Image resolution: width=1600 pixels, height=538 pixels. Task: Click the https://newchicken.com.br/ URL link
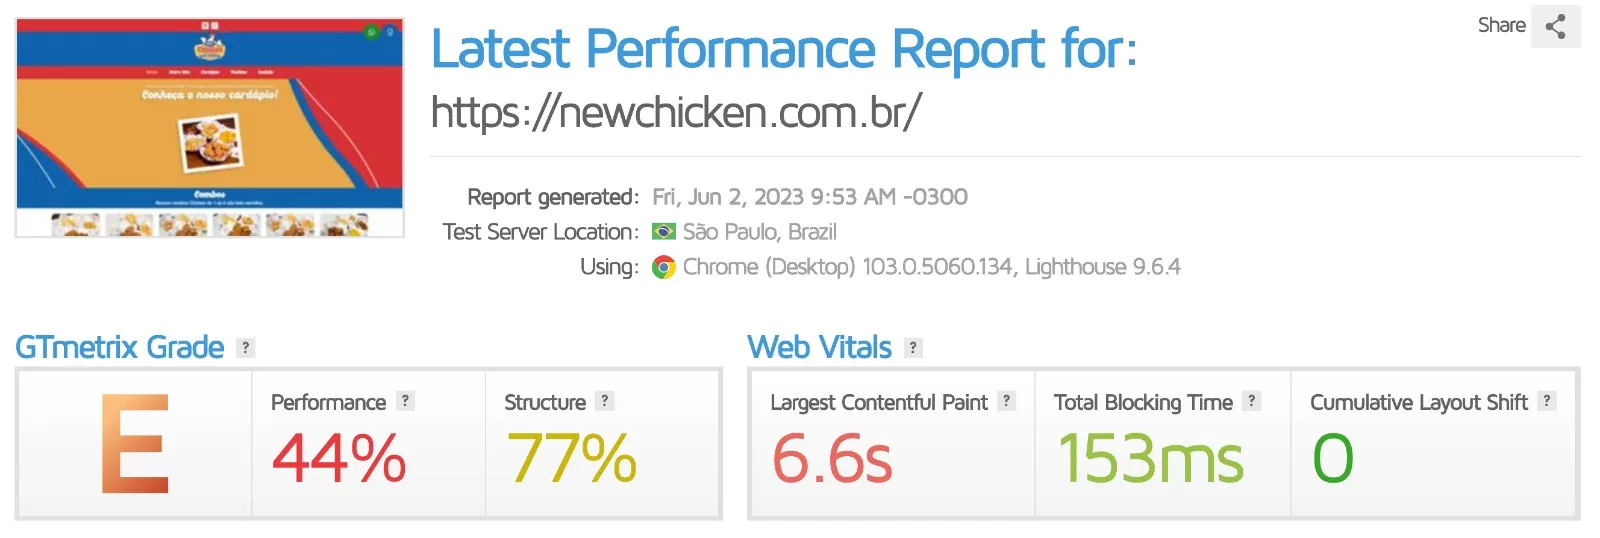676,112
